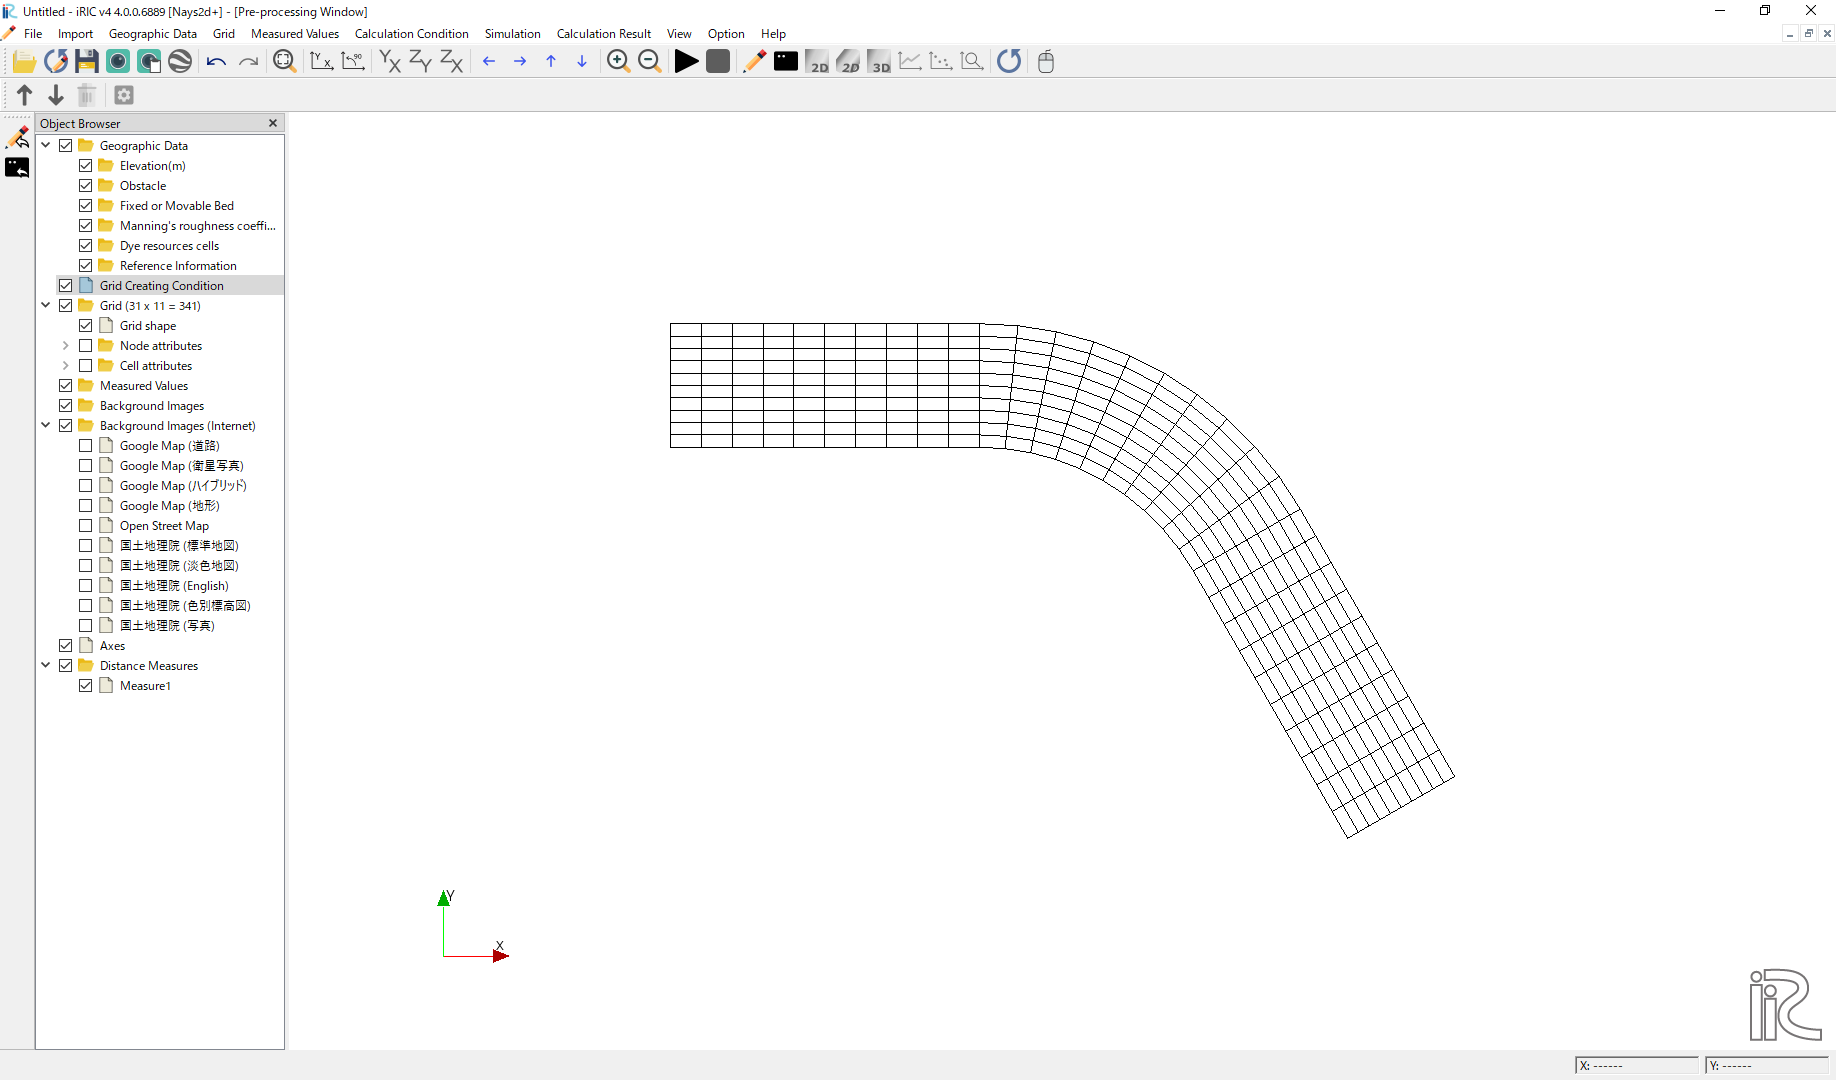Select Google Map (道路) tree item
This screenshot has height=1080, width=1836.
170,446
